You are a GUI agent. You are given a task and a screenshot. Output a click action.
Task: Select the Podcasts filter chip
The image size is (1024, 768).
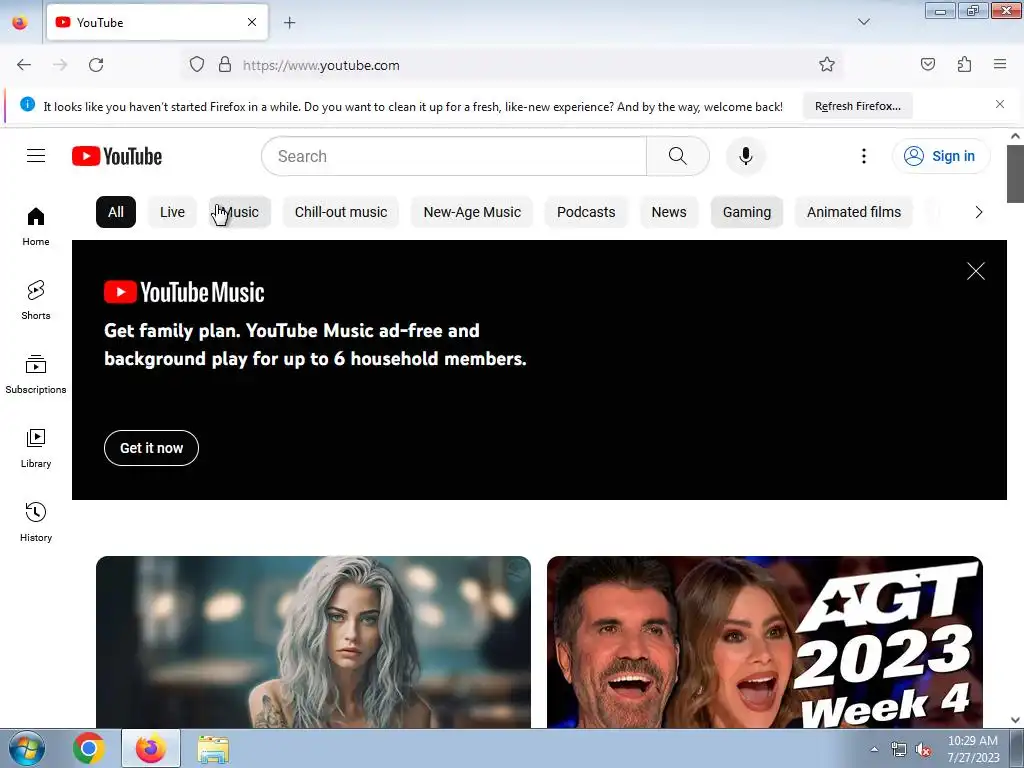pos(586,212)
